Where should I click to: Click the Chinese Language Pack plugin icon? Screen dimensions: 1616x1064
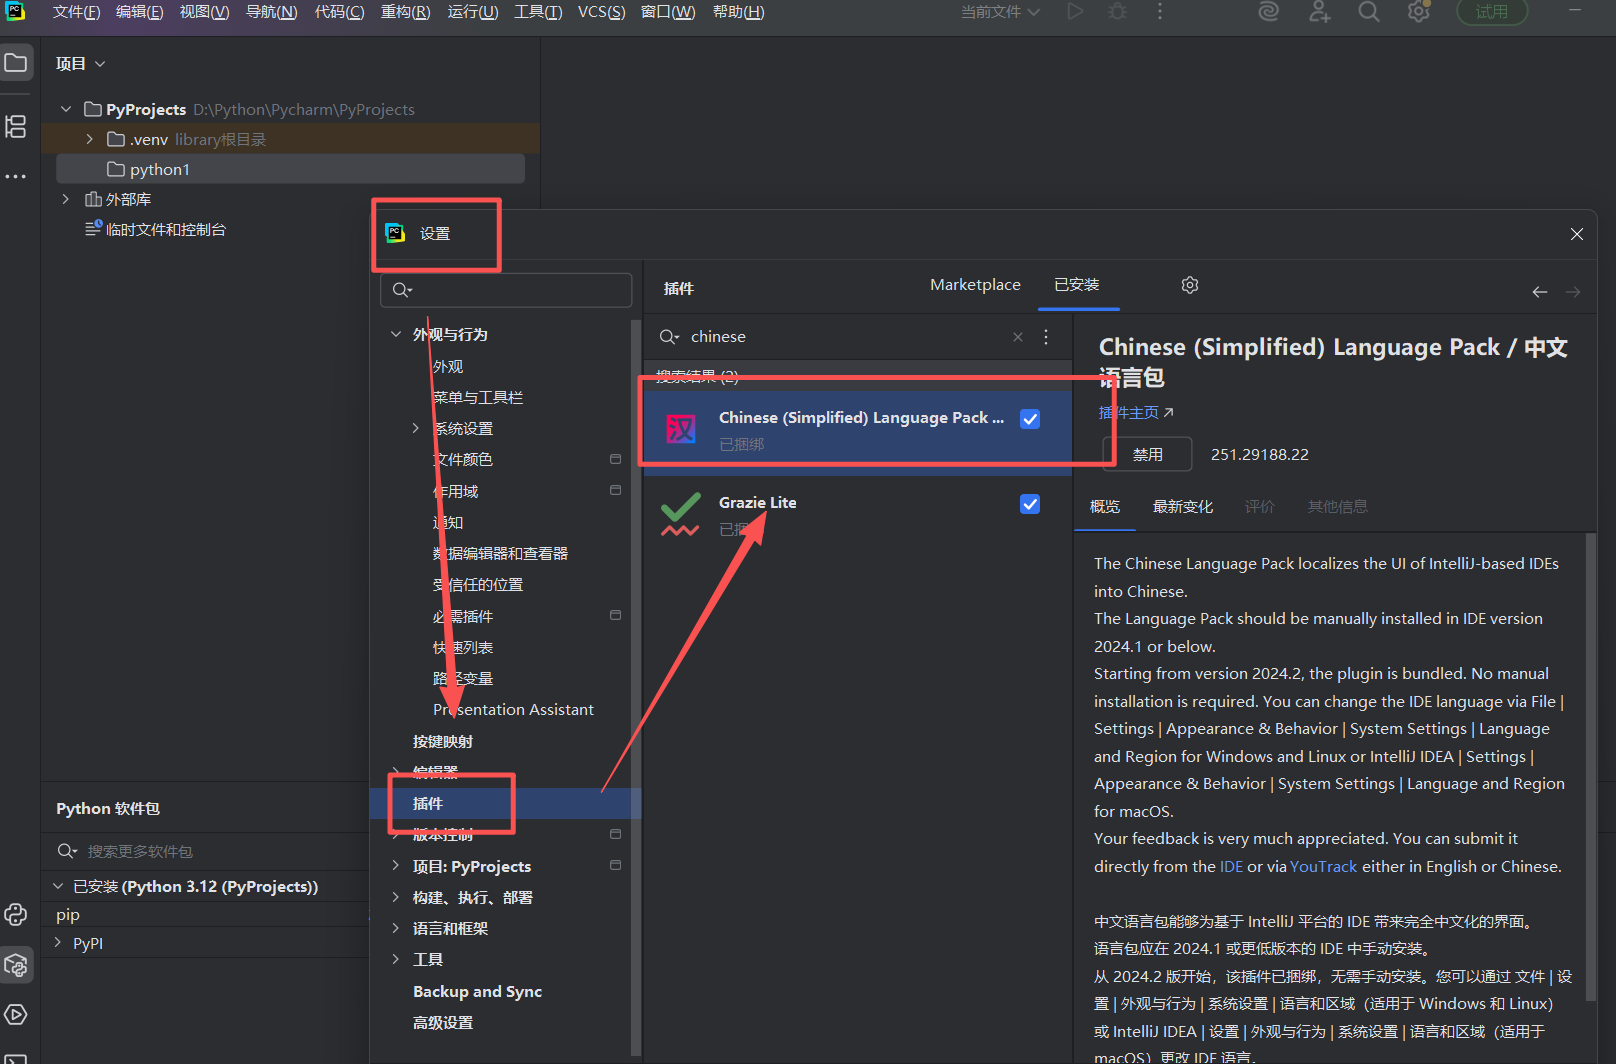coord(681,429)
